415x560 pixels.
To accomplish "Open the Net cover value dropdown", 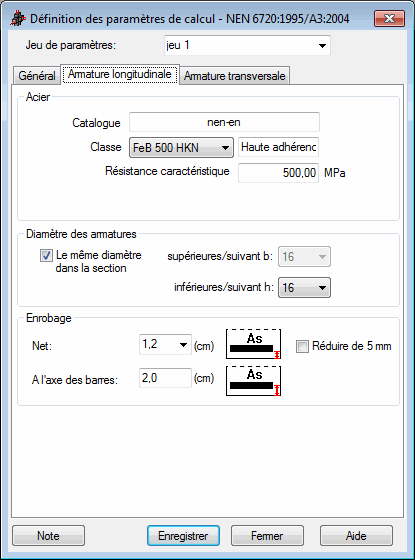I will pyautogui.click(x=165, y=345).
